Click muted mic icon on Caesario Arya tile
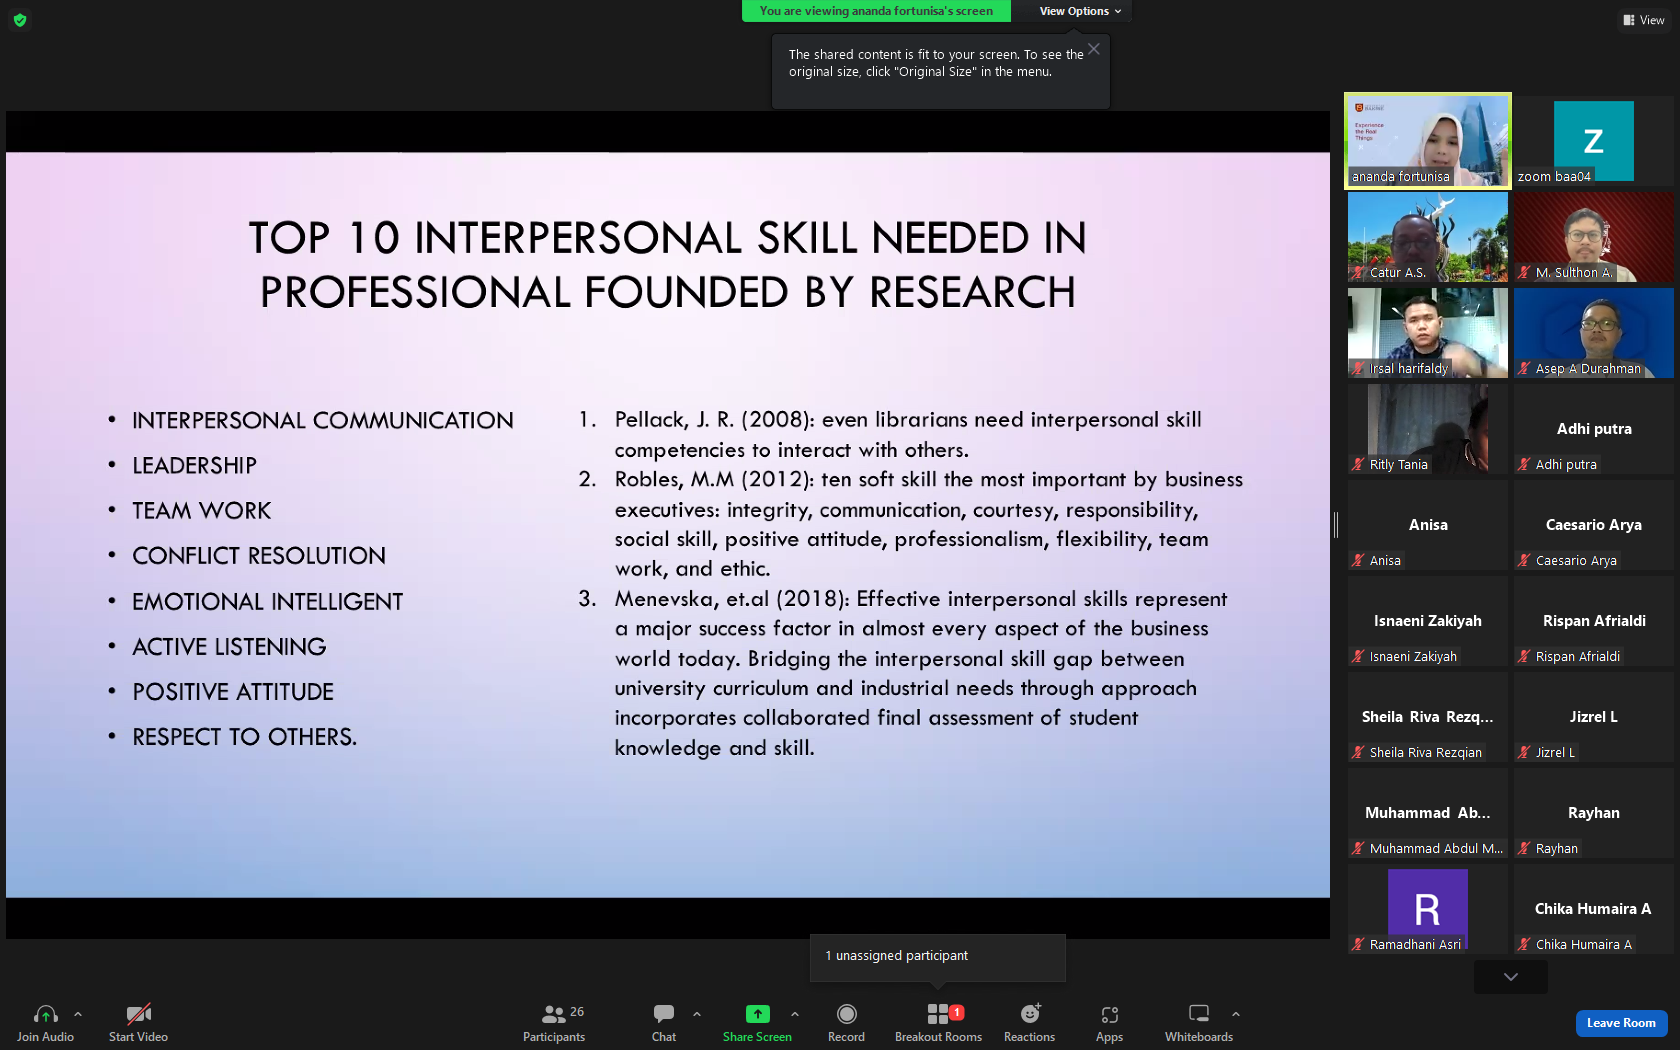 [x=1524, y=560]
